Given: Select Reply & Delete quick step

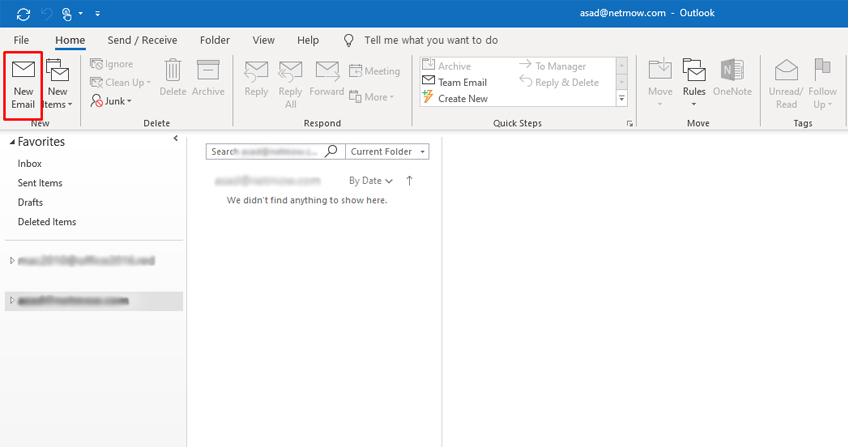Looking at the screenshot, I should (559, 82).
